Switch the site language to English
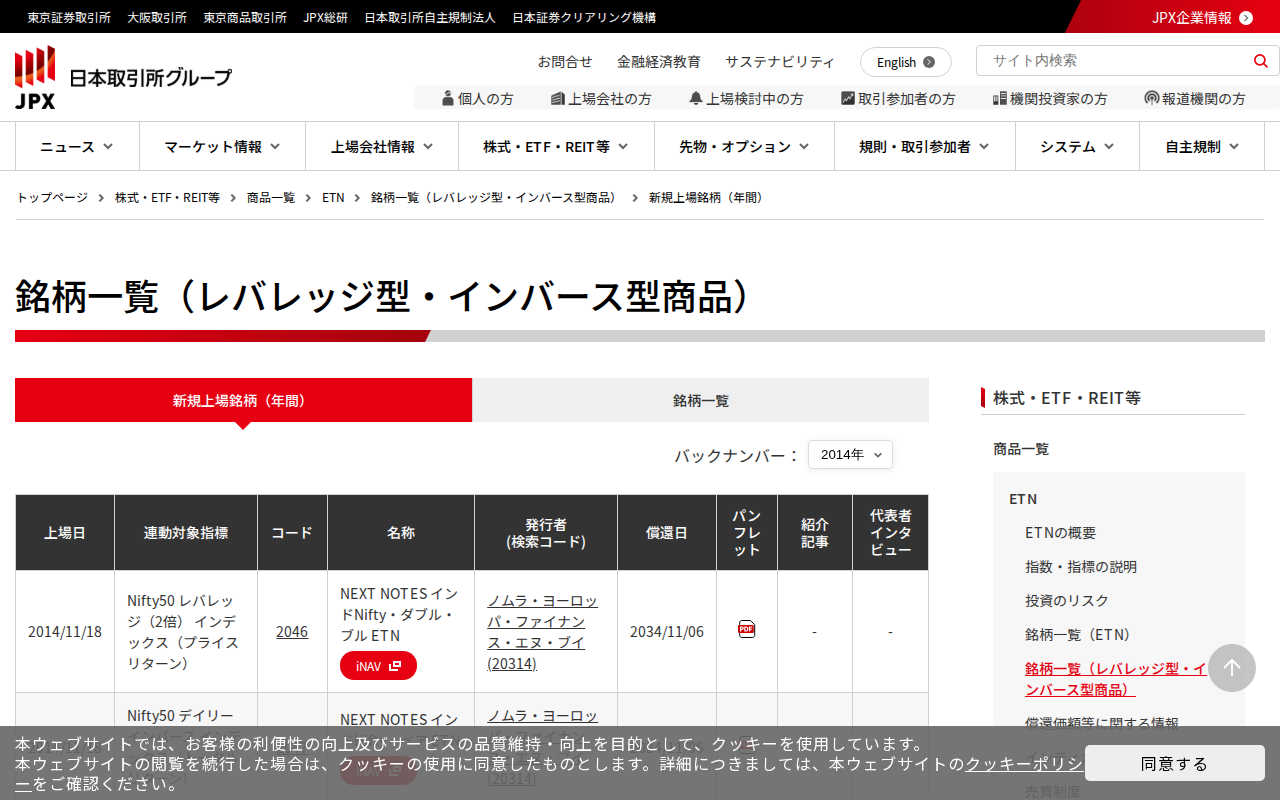The image size is (1280, 800). pos(906,62)
